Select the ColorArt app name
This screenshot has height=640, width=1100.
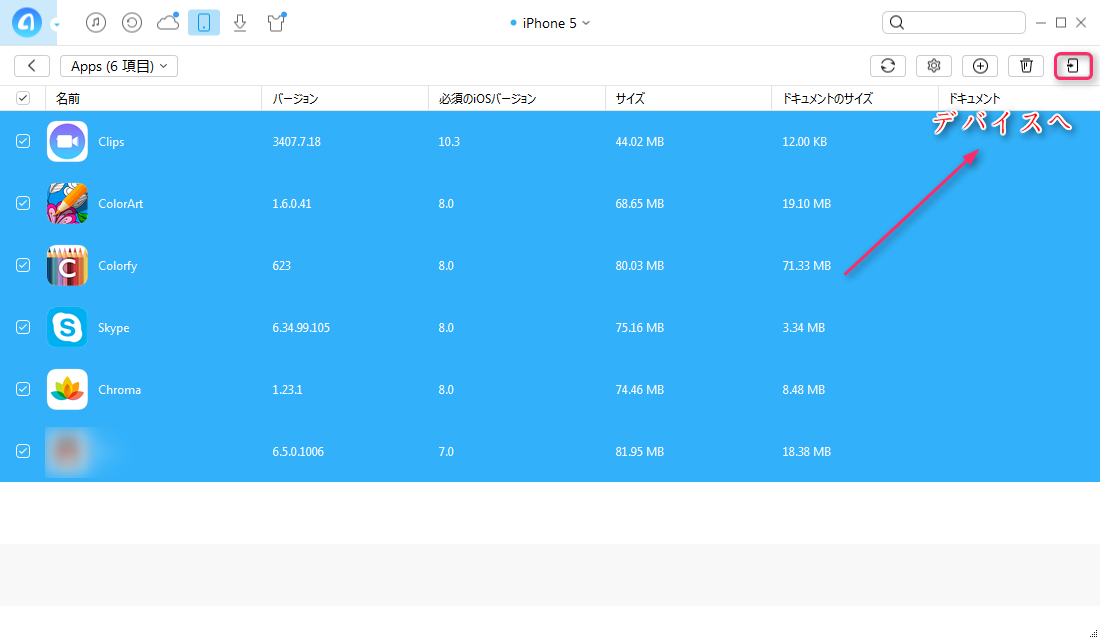pyautogui.click(x=121, y=204)
